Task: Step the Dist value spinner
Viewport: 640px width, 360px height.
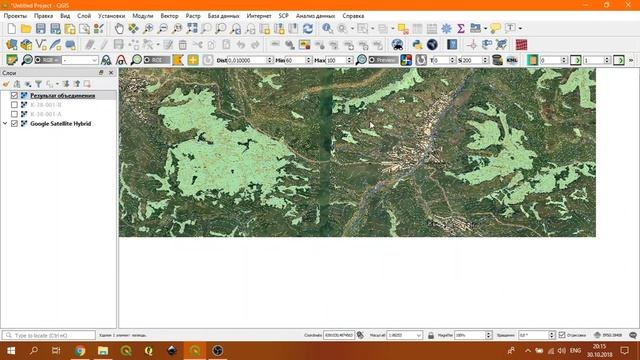Action: 269,60
